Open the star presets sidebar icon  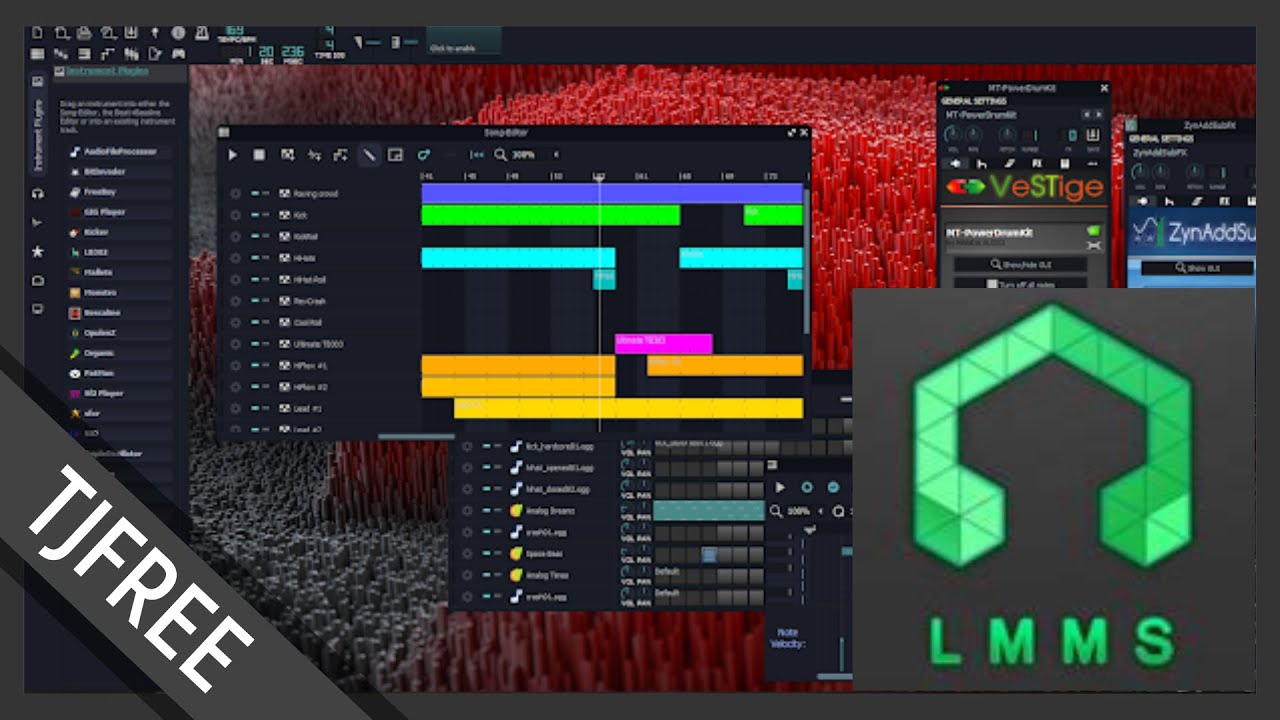point(38,251)
